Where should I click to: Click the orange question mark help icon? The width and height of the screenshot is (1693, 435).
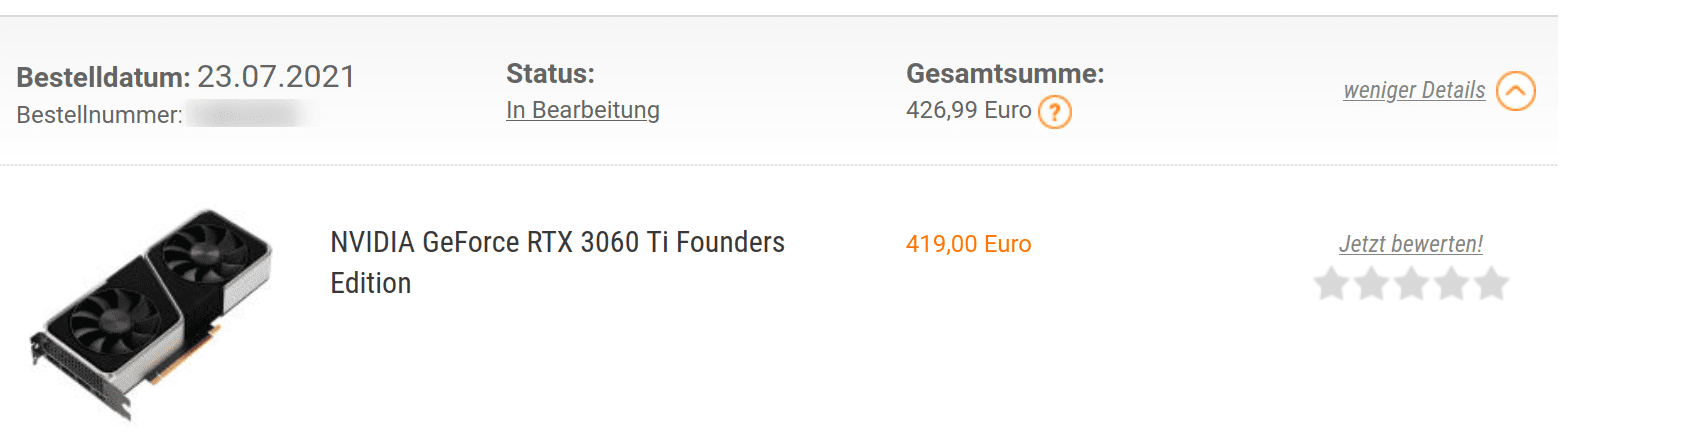tap(1054, 112)
